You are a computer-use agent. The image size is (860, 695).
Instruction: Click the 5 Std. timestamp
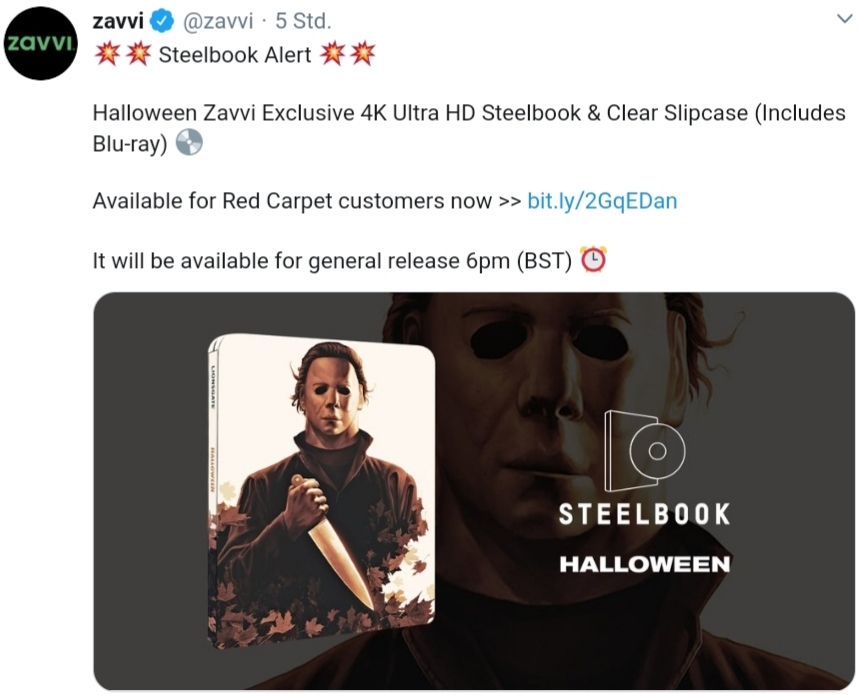[303, 21]
